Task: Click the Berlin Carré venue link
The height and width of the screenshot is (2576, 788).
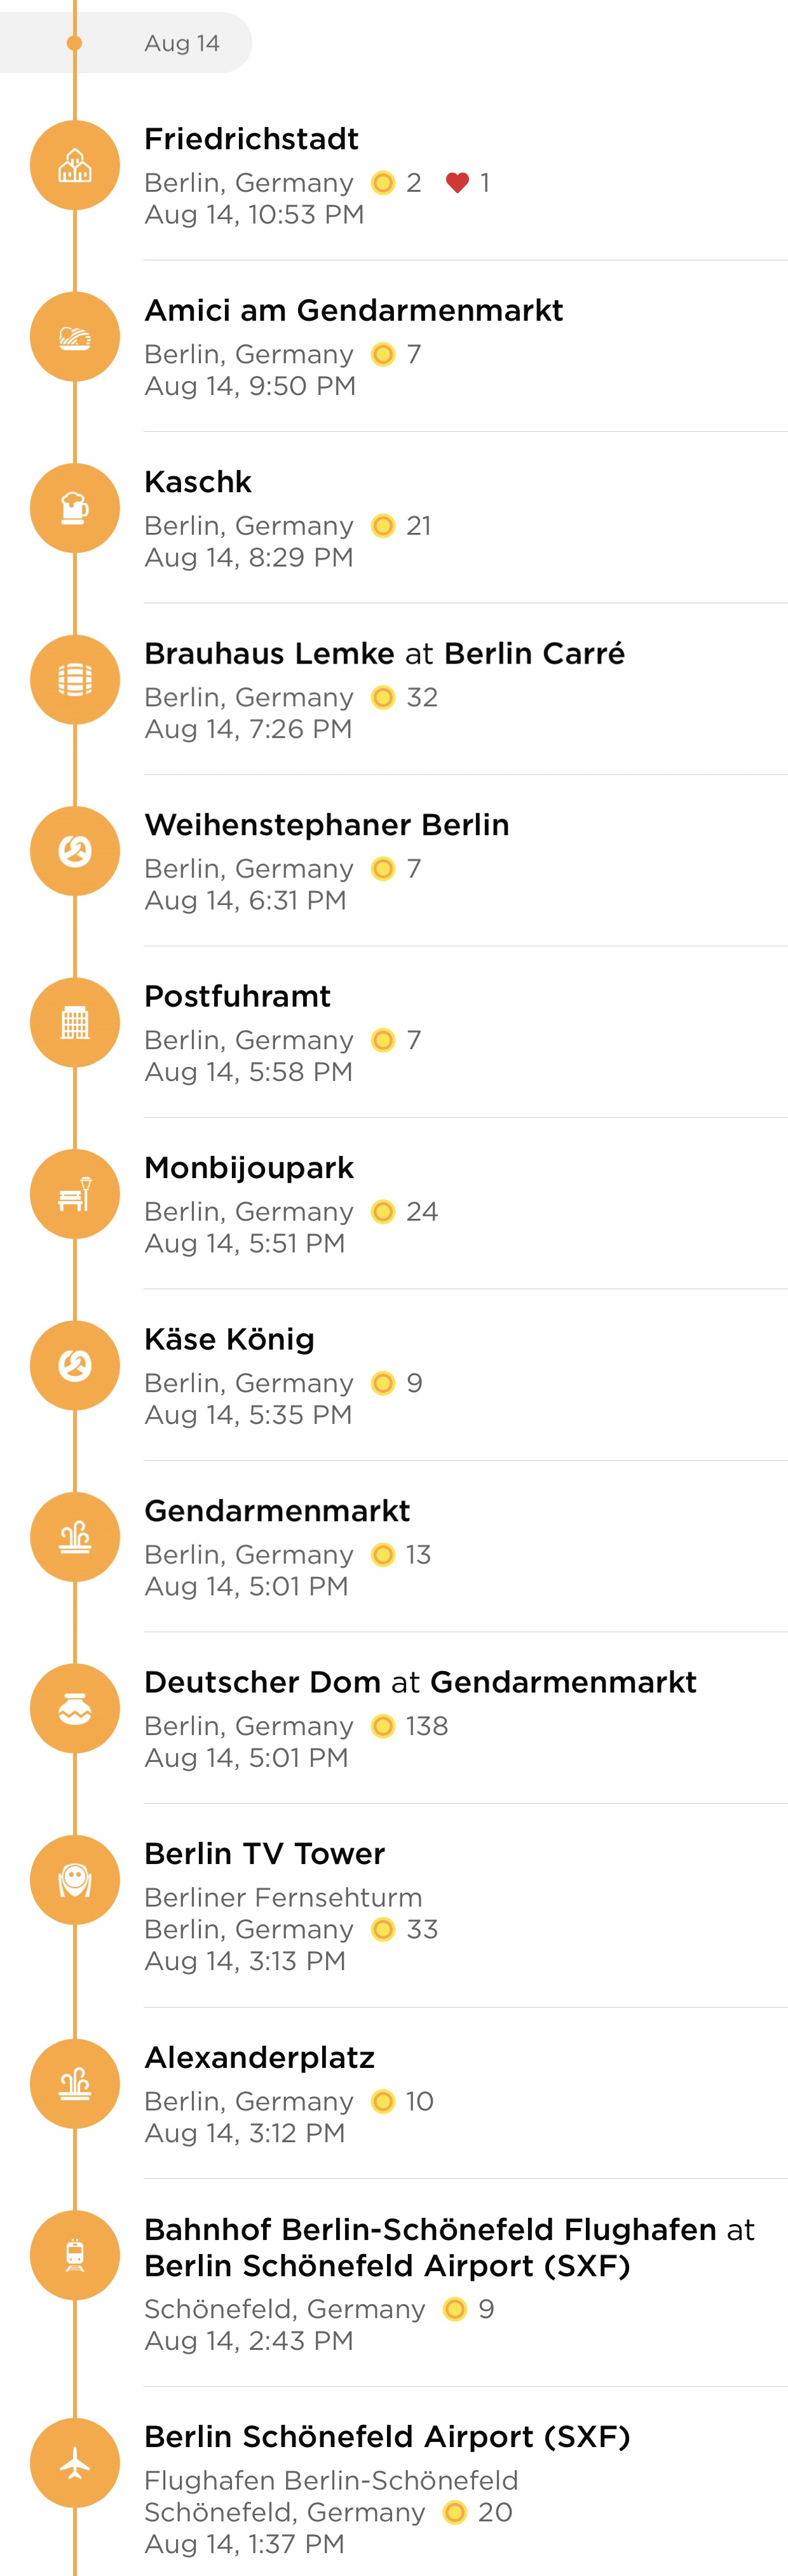Action: [x=535, y=654]
